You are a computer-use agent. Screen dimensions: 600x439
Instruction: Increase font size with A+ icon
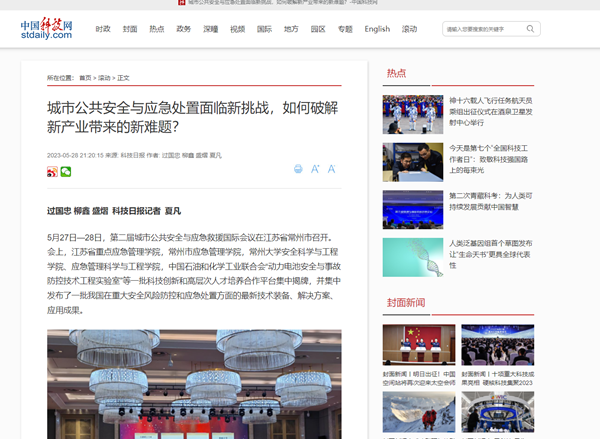point(315,169)
